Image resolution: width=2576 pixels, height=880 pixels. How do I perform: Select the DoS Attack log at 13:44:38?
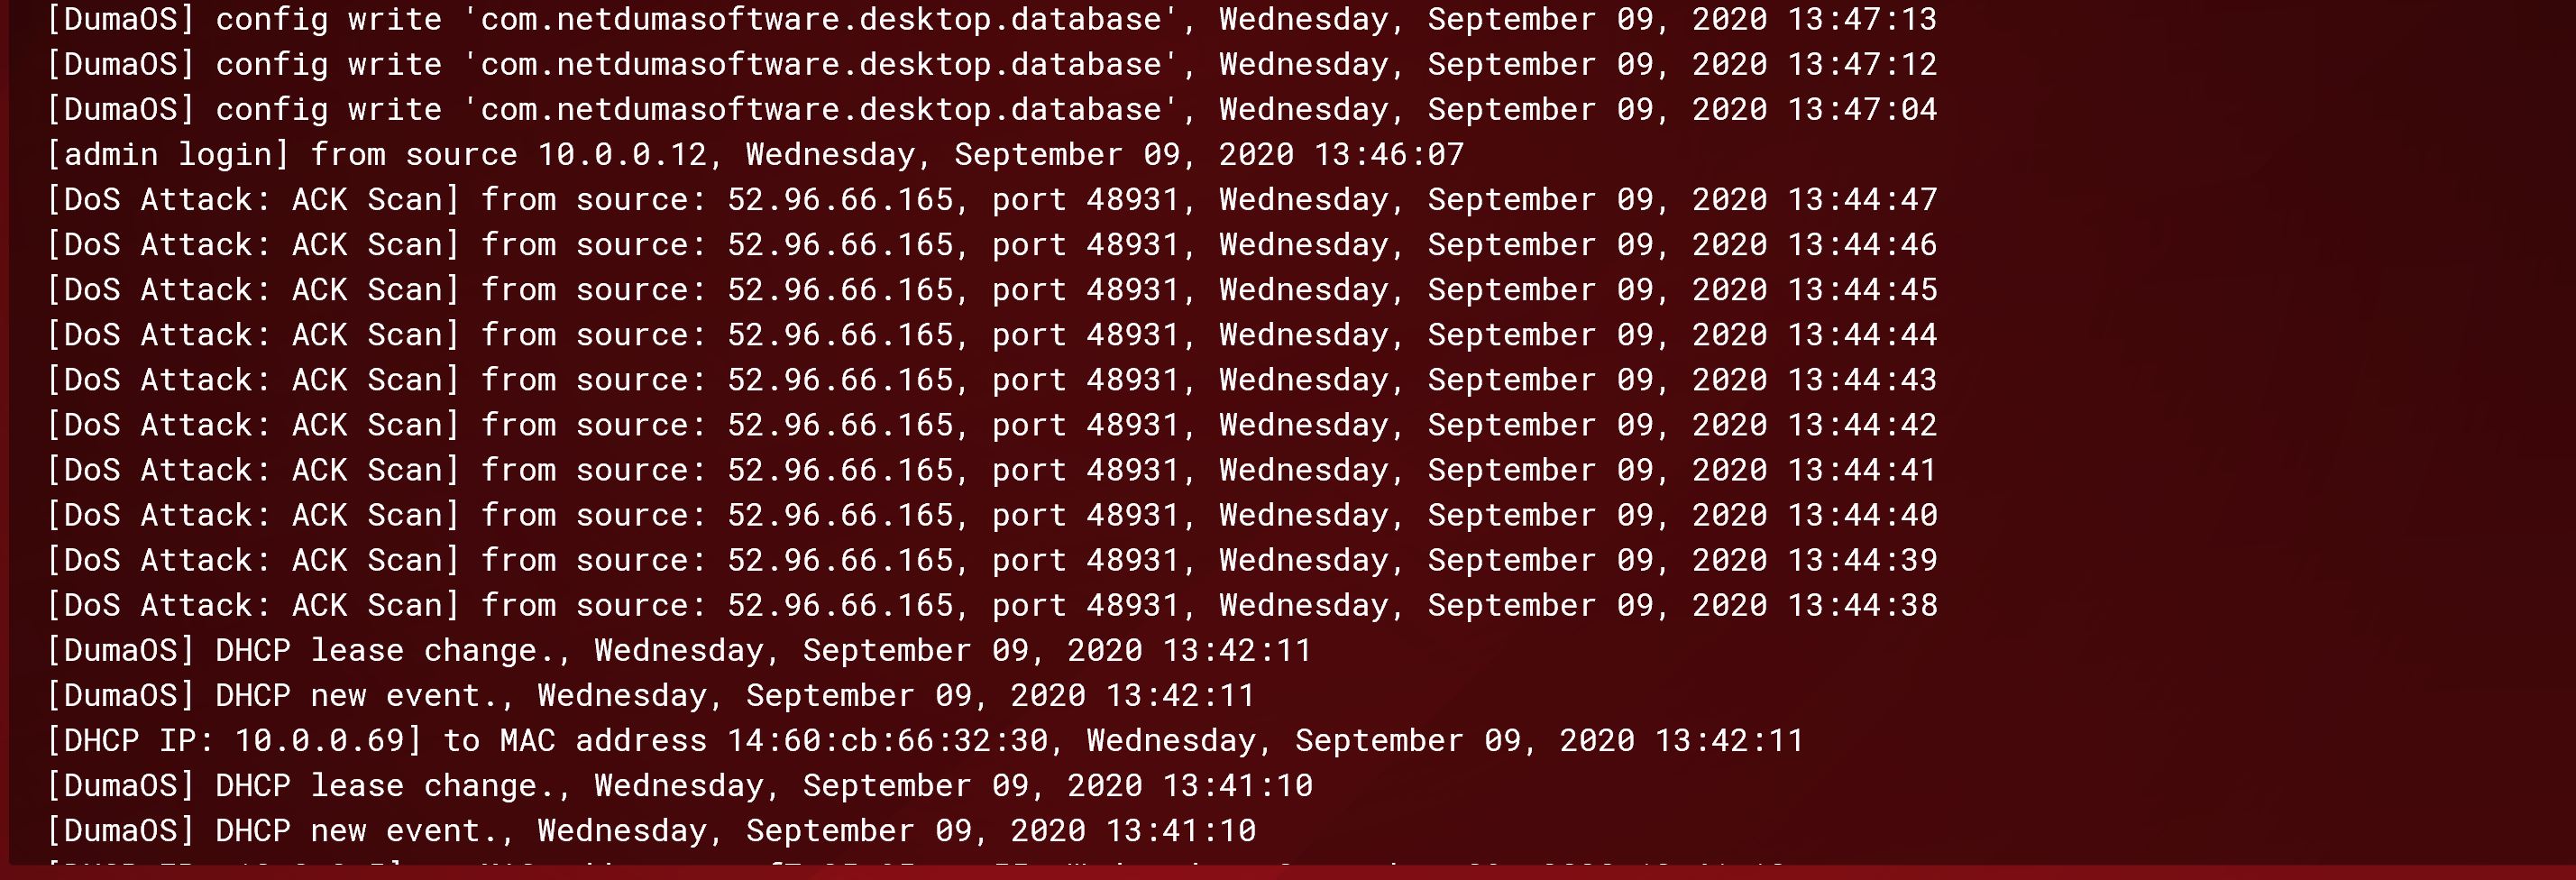pyautogui.click(x=990, y=605)
